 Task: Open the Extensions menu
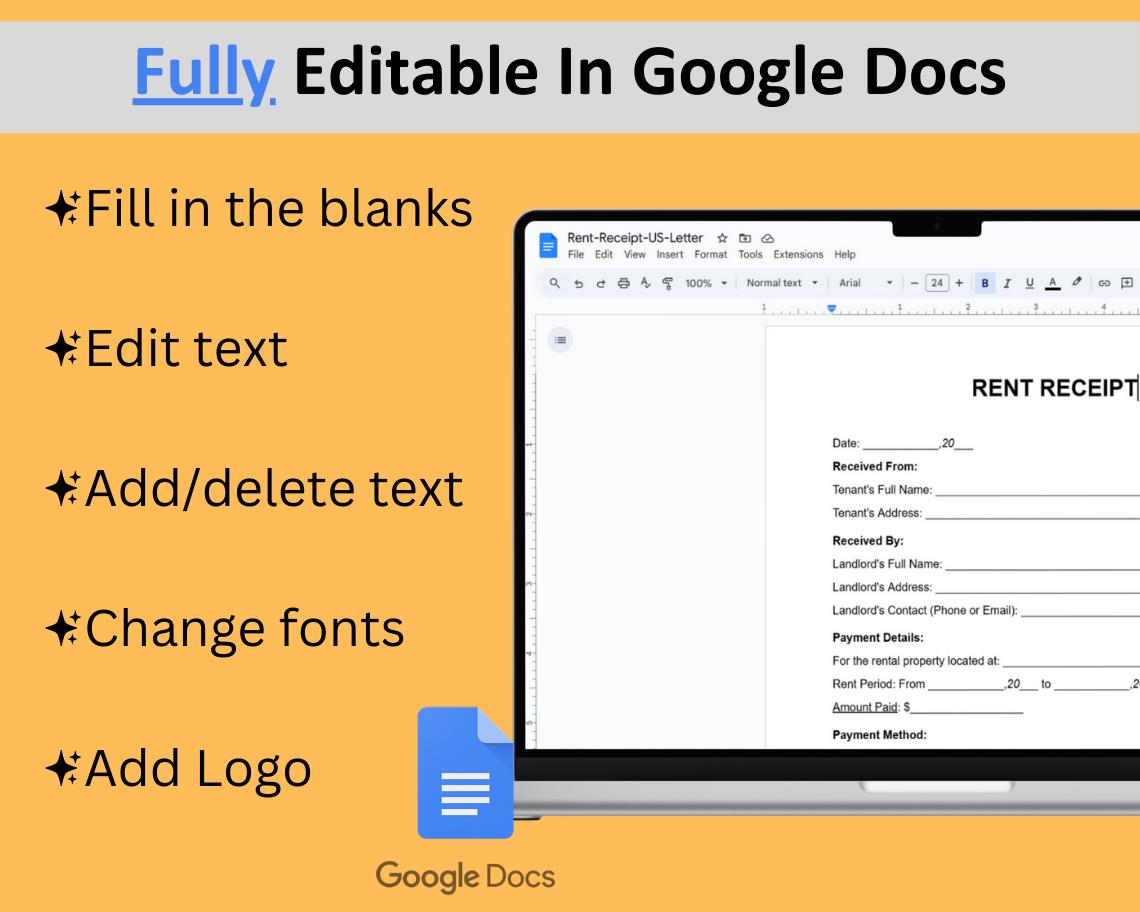[798, 255]
